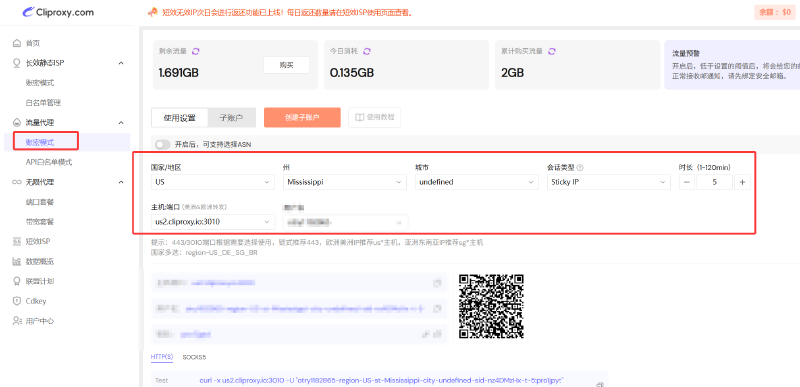This screenshot has width=800, height=387.
Task: Click the 购买 purchase button
Action: point(286,65)
